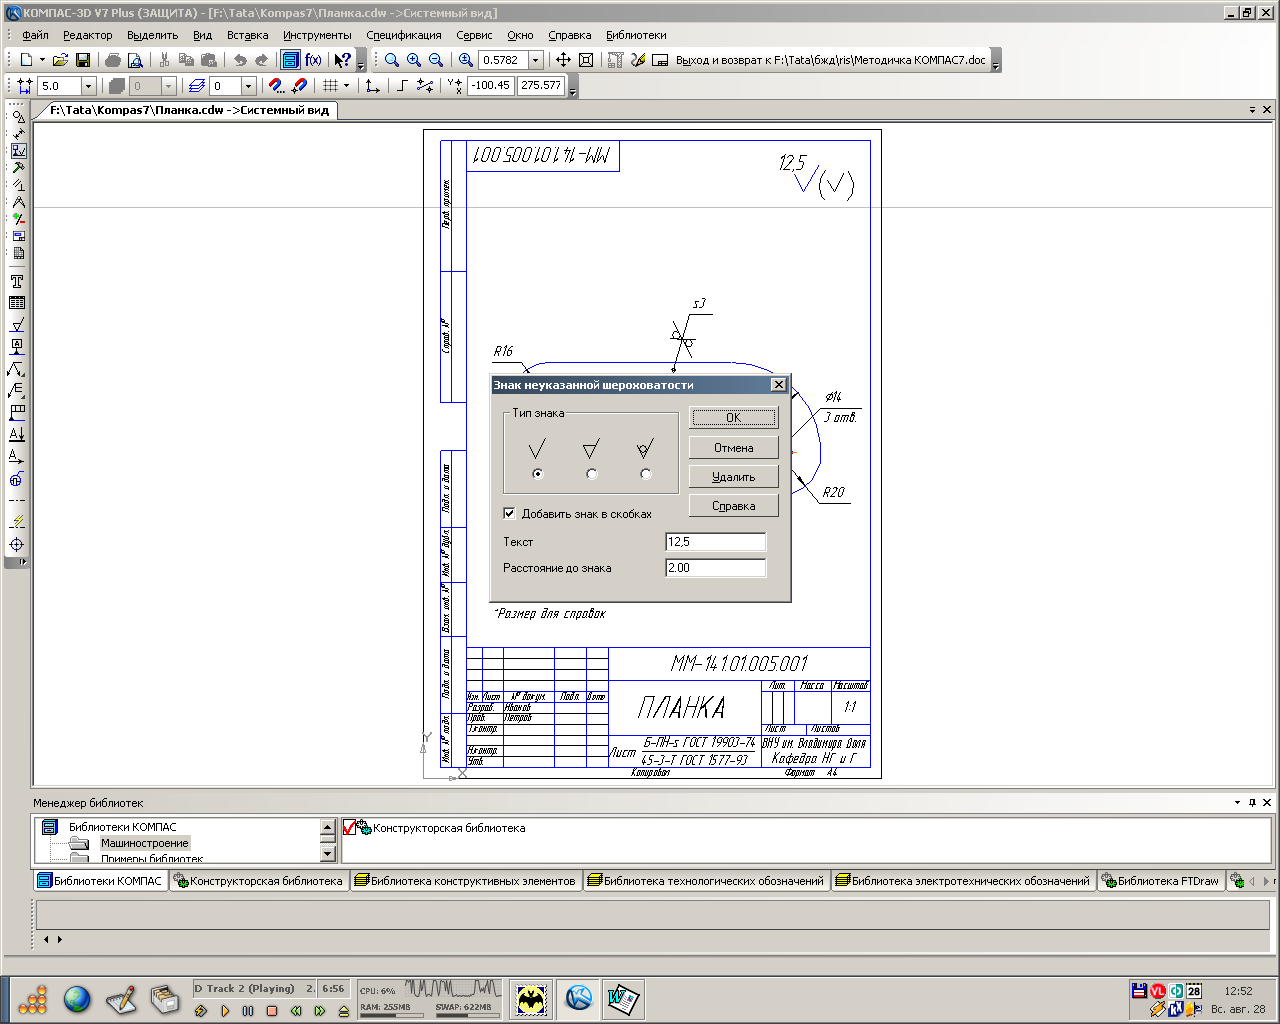Open print preview from the toolbar
This screenshot has height=1024, width=1280.
click(135, 60)
